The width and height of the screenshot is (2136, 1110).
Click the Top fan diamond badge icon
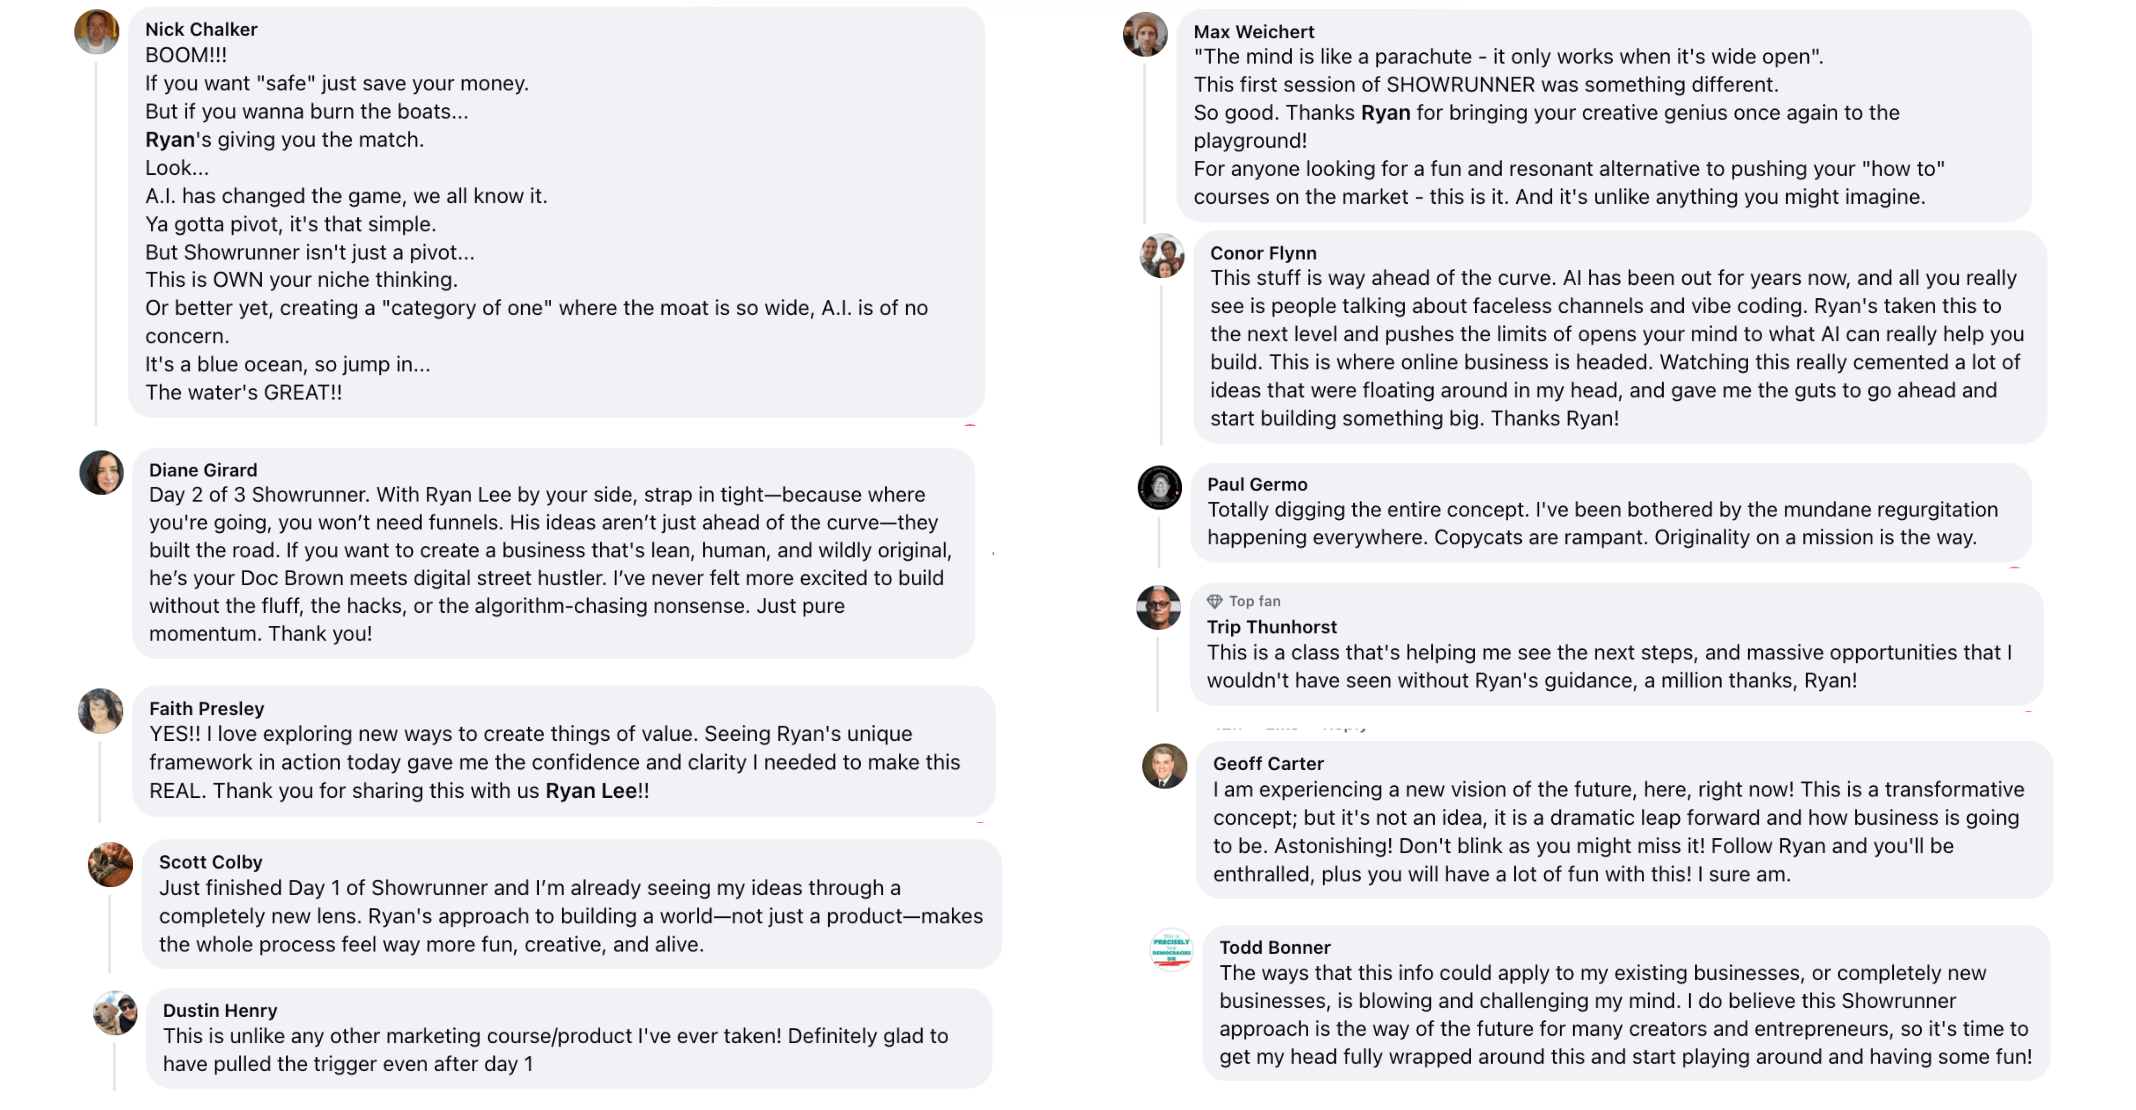[1214, 601]
